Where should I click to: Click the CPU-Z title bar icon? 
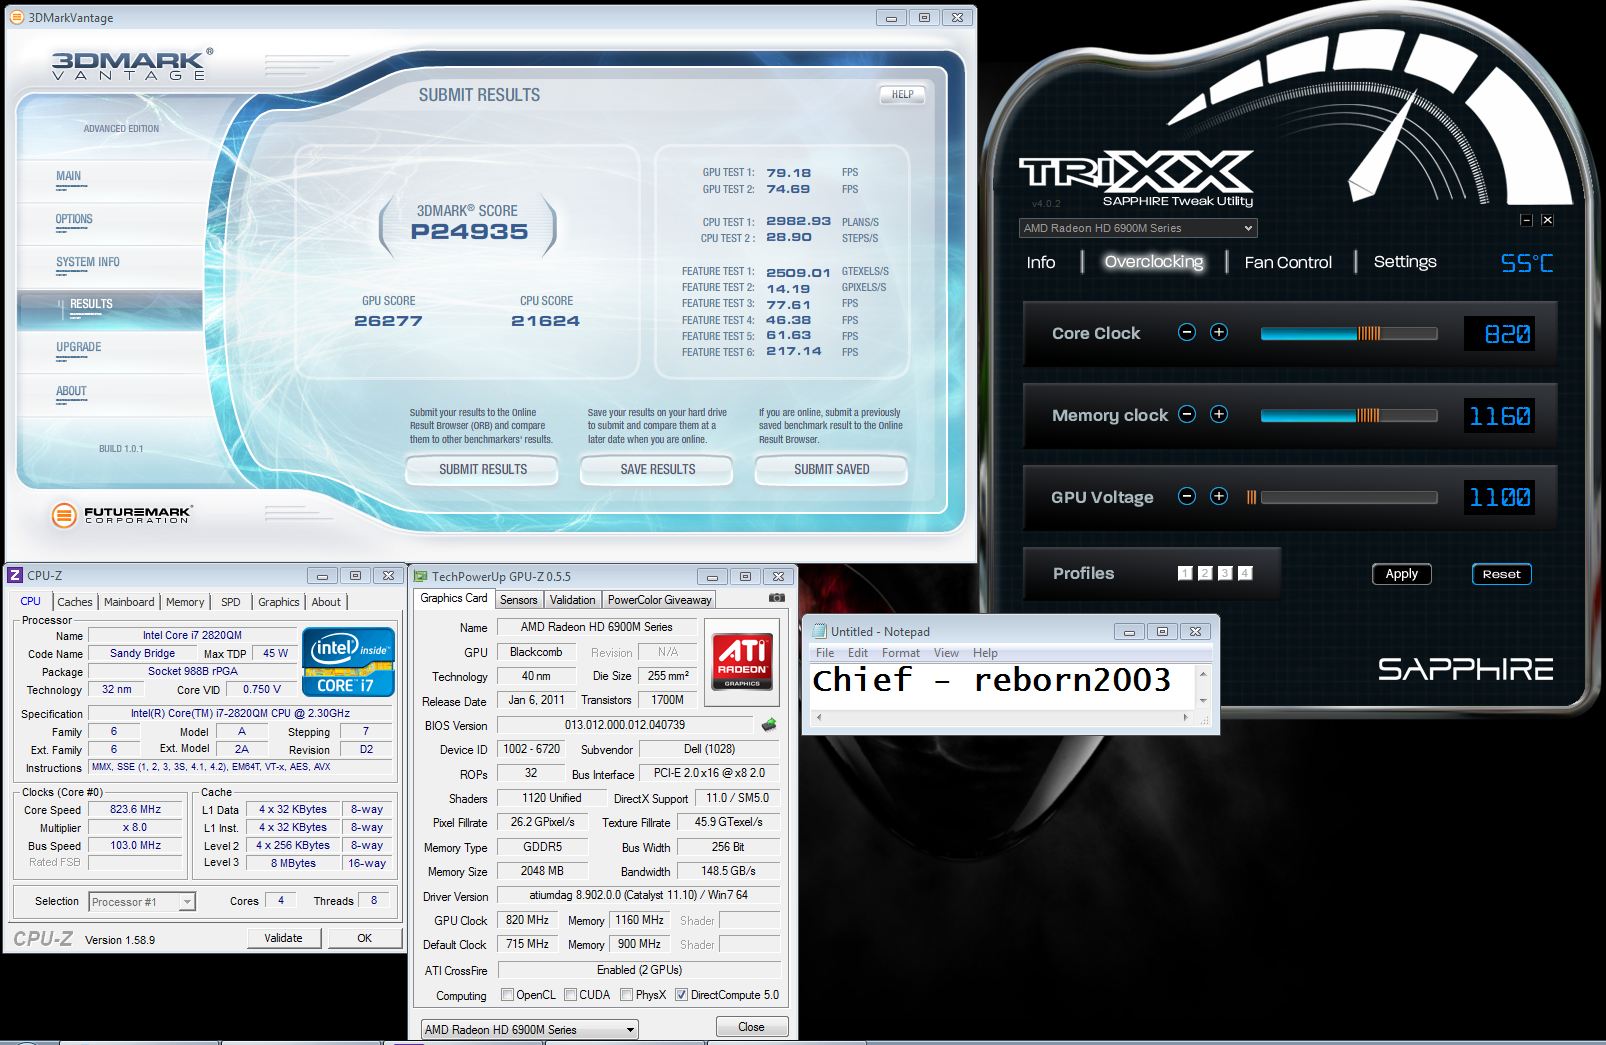pyautogui.click(x=15, y=575)
